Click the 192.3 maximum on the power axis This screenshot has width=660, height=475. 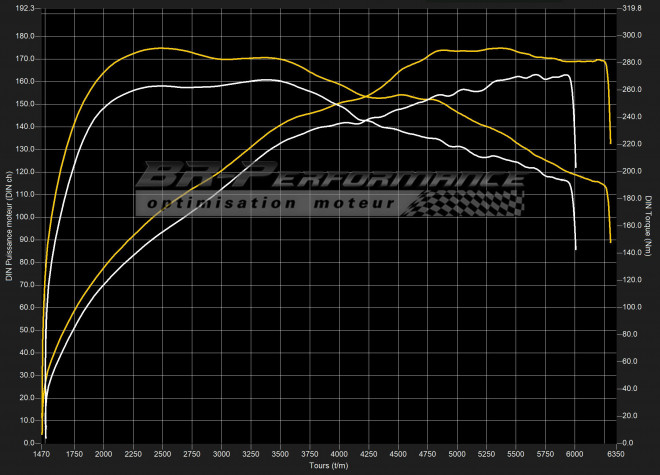26,8
